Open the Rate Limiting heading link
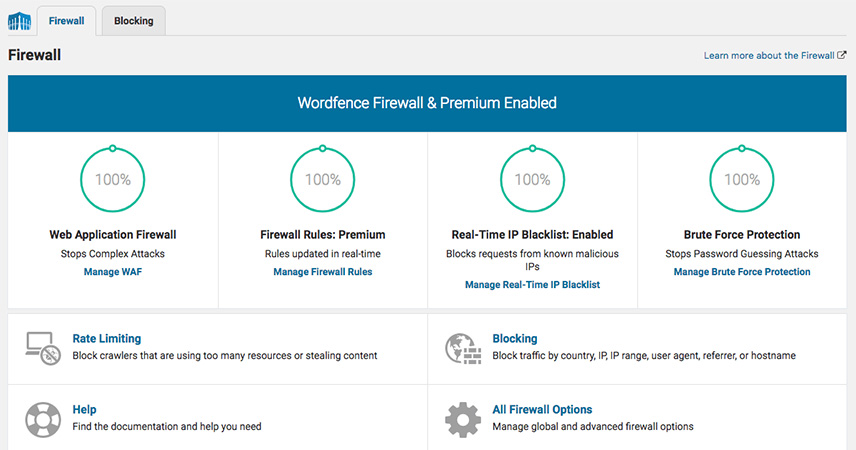The image size is (856, 450). (106, 339)
